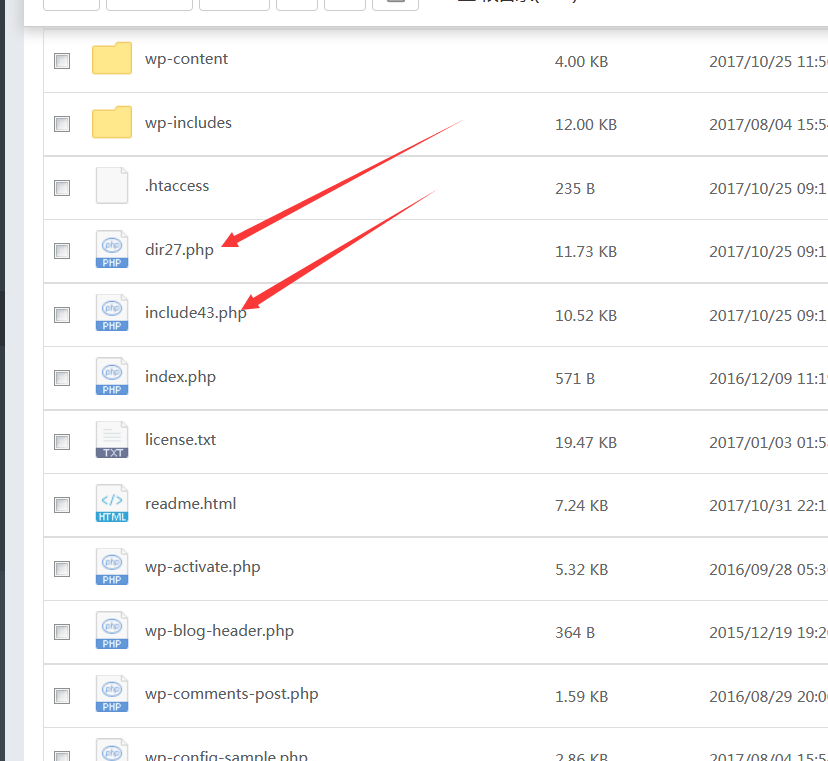Click the 4.00 KB size of wp-content
828x761 pixels.
581,62
